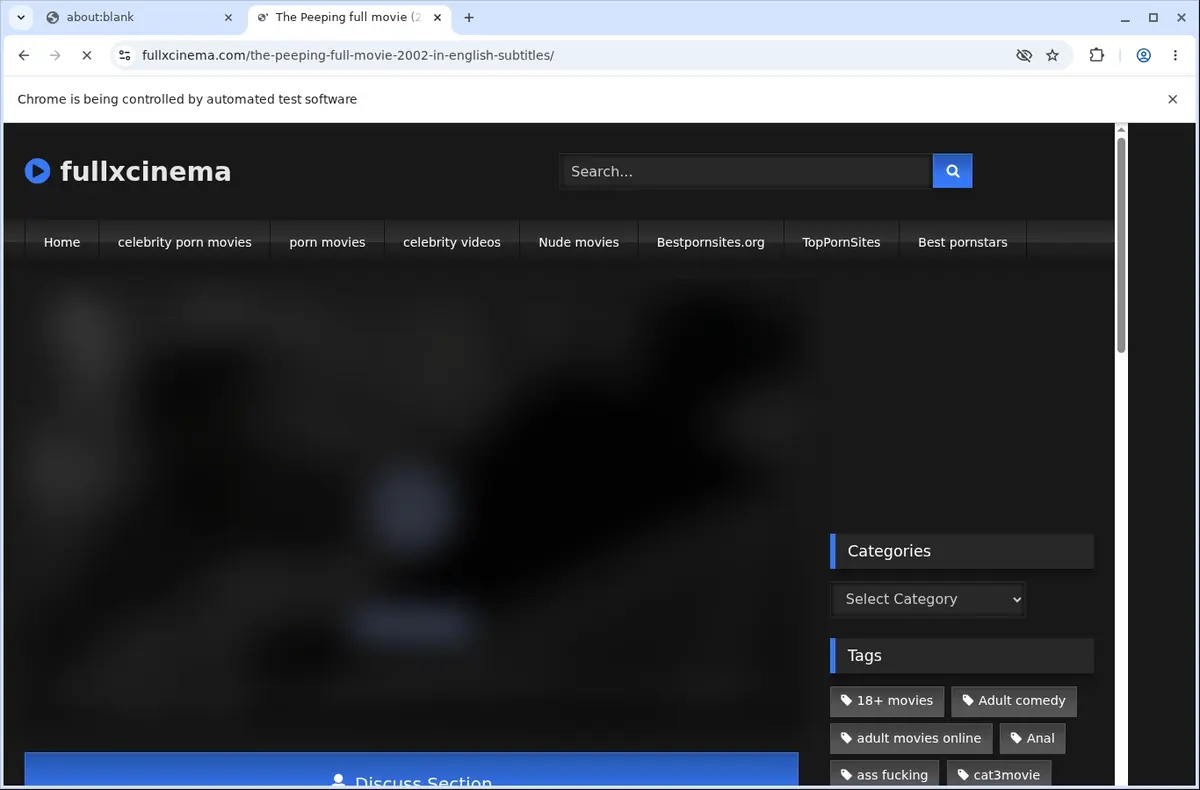This screenshot has width=1200, height=790.
Task: Expand the Select Category dropdown
Action: (x=928, y=599)
